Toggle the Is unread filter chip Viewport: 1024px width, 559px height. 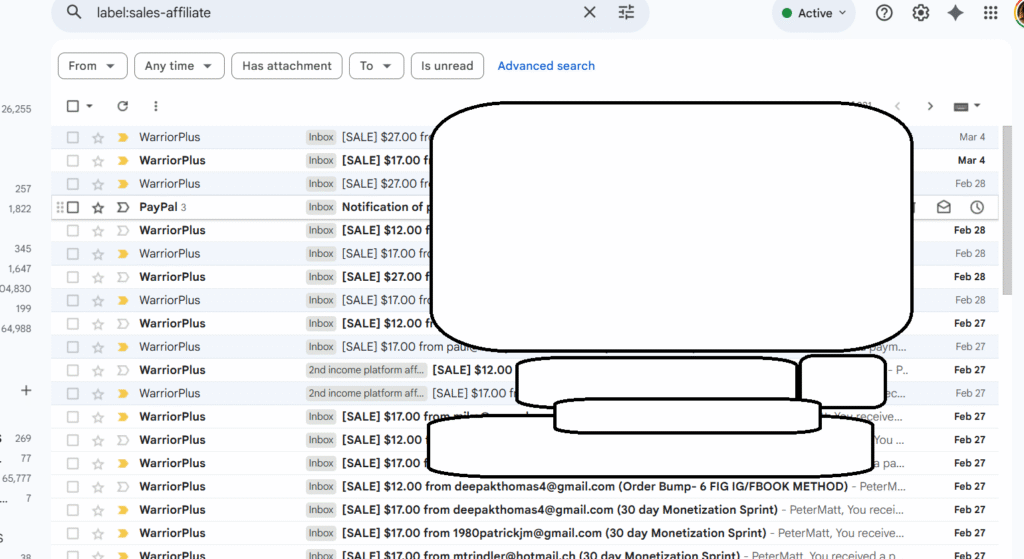point(447,66)
